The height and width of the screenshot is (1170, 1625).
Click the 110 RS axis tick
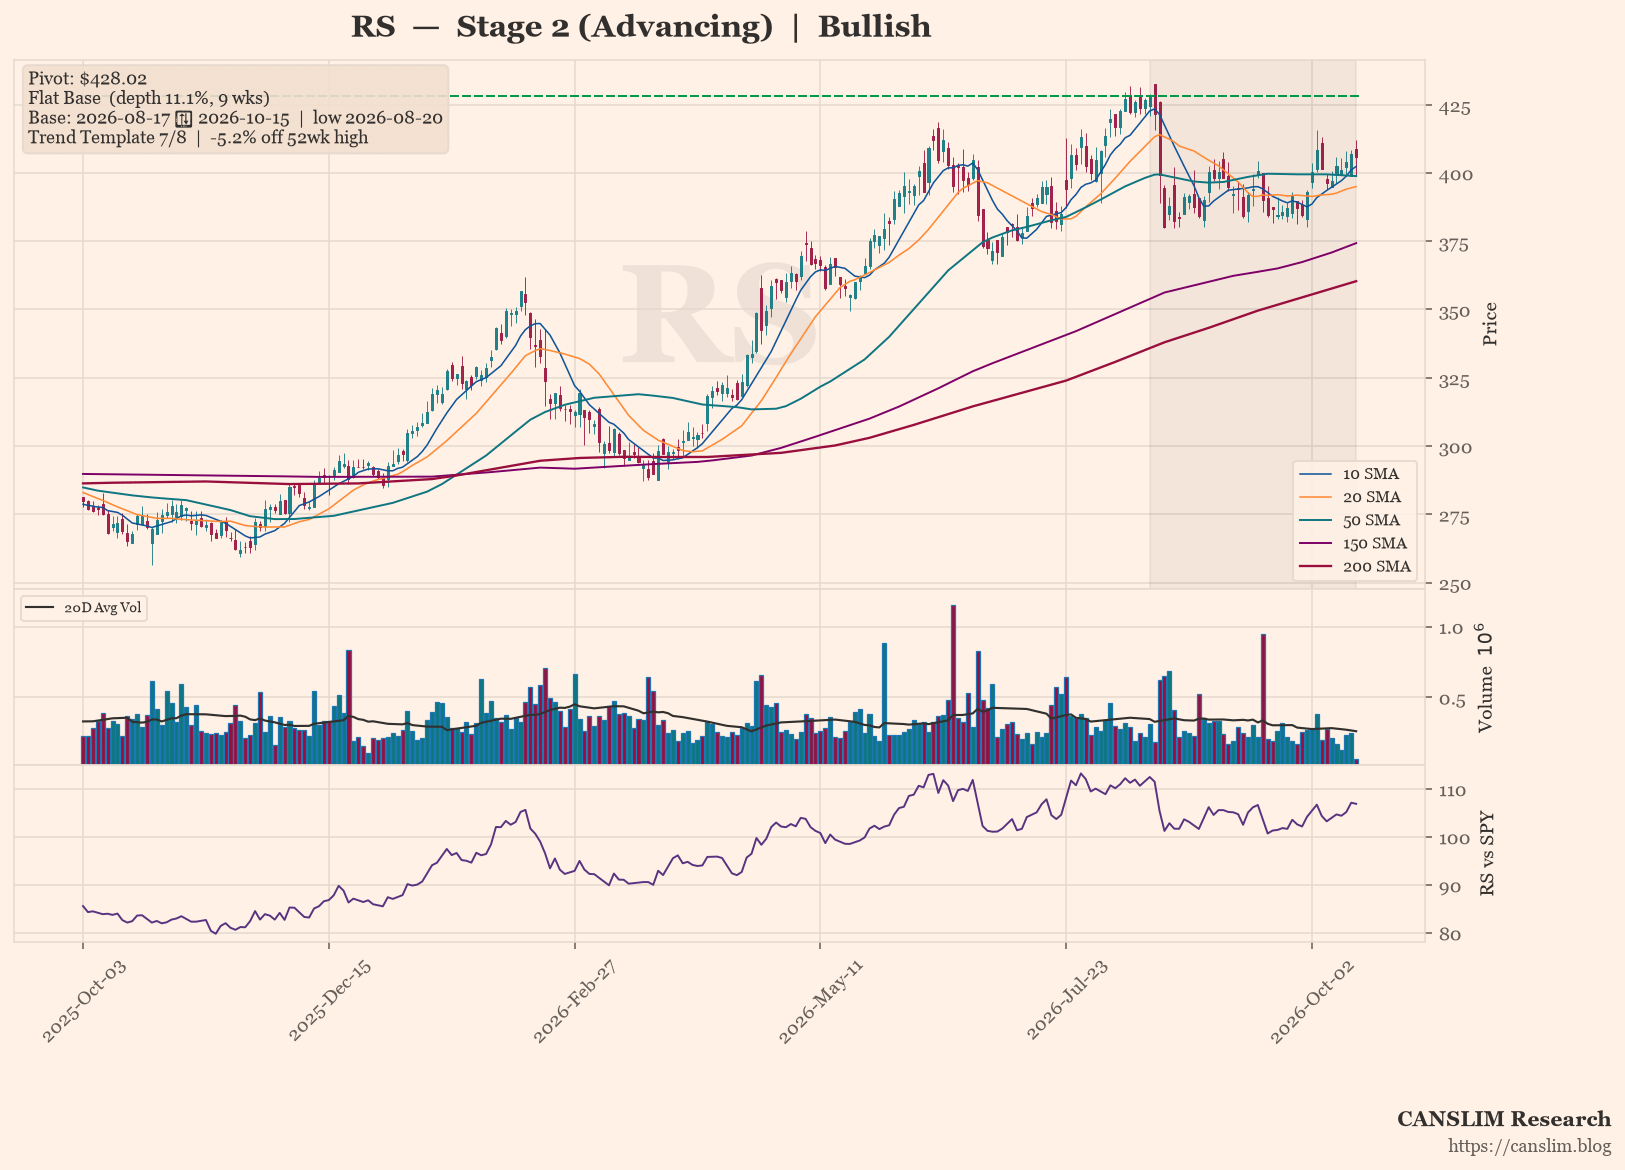click(1452, 791)
